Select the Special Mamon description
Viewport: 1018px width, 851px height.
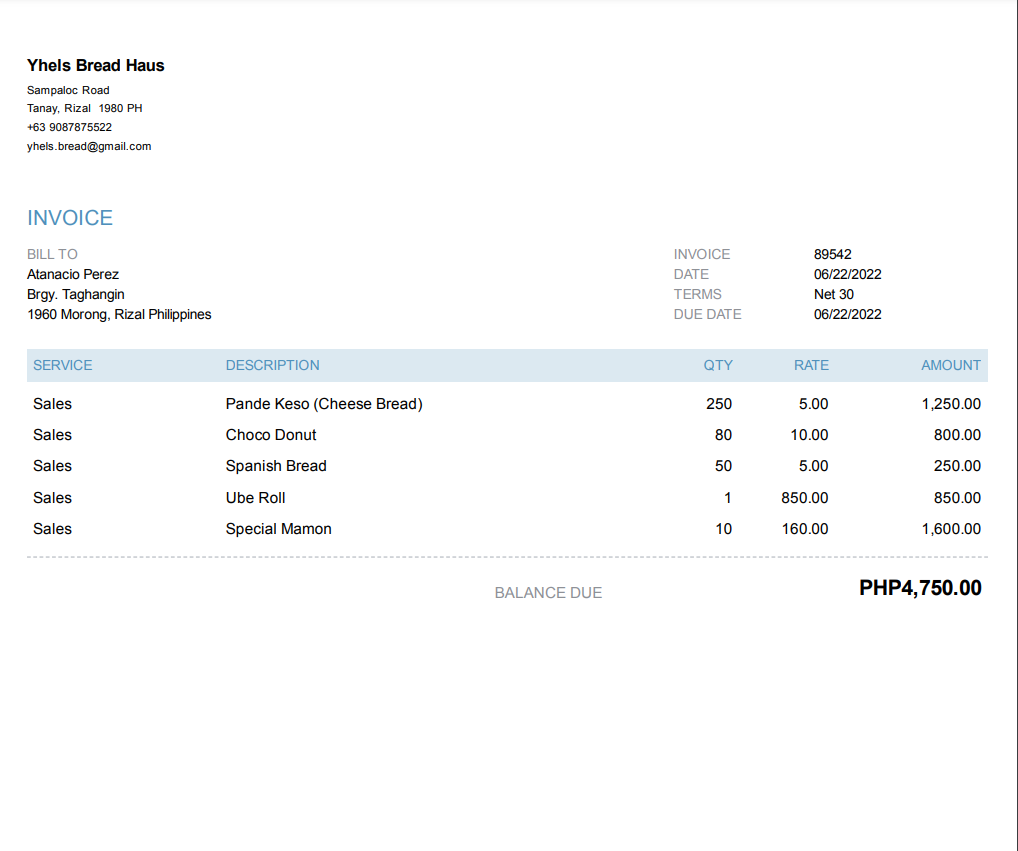pos(279,530)
